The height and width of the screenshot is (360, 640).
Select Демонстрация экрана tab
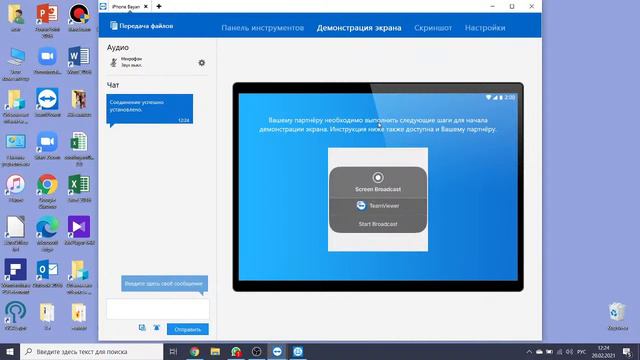point(359,28)
